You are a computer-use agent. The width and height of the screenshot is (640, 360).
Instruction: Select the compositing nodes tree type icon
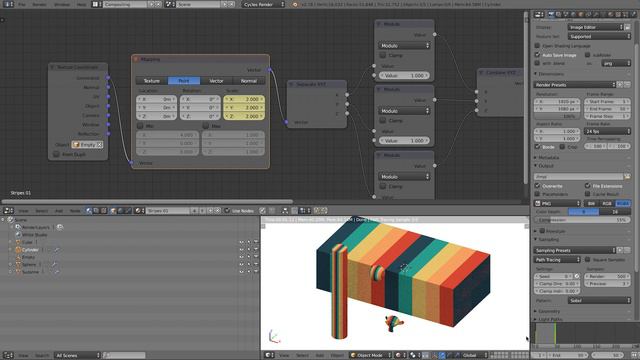pos(96,211)
